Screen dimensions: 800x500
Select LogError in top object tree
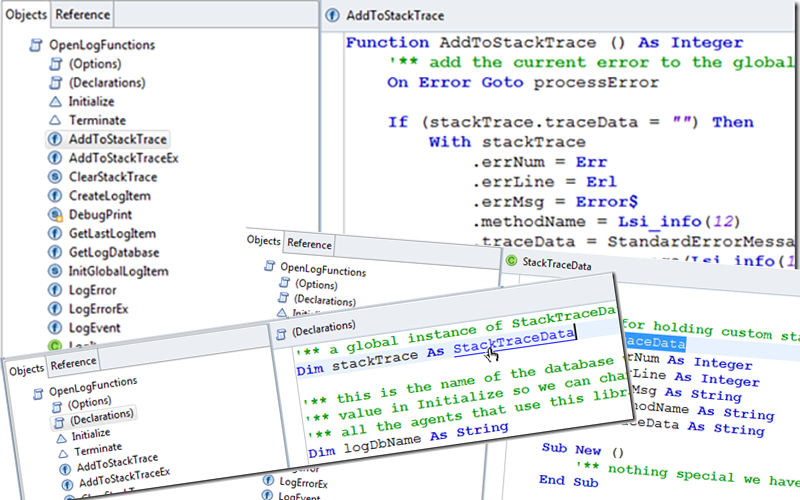[x=93, y=290]
